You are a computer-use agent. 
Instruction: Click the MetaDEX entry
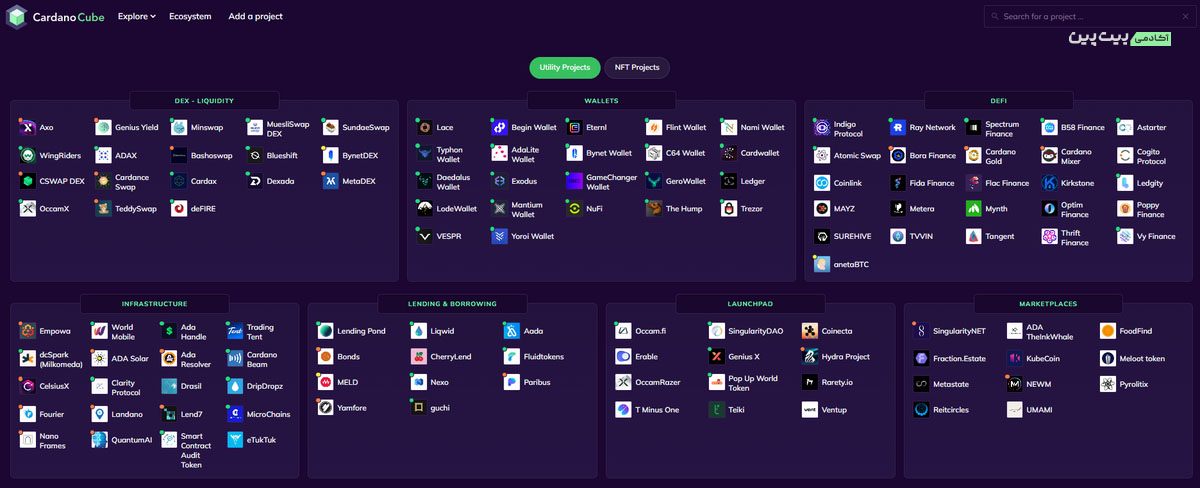pos(349,182)
